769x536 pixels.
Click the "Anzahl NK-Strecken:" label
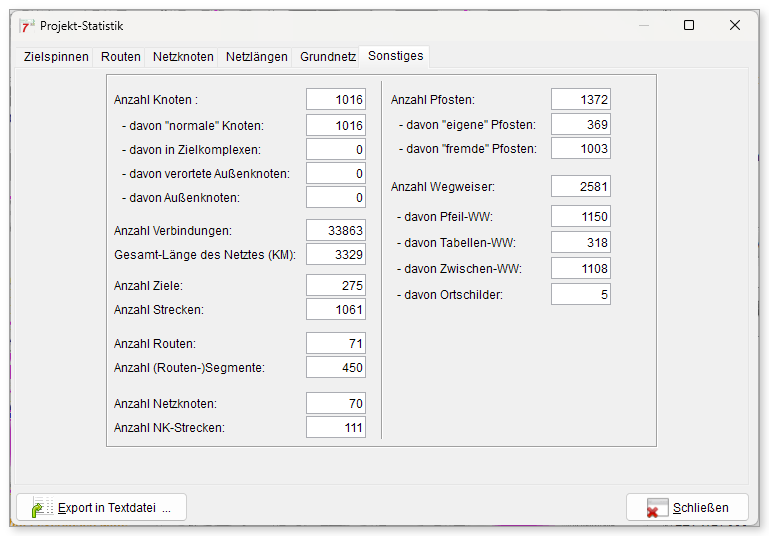pyautogui.click(x=169, y=428)
